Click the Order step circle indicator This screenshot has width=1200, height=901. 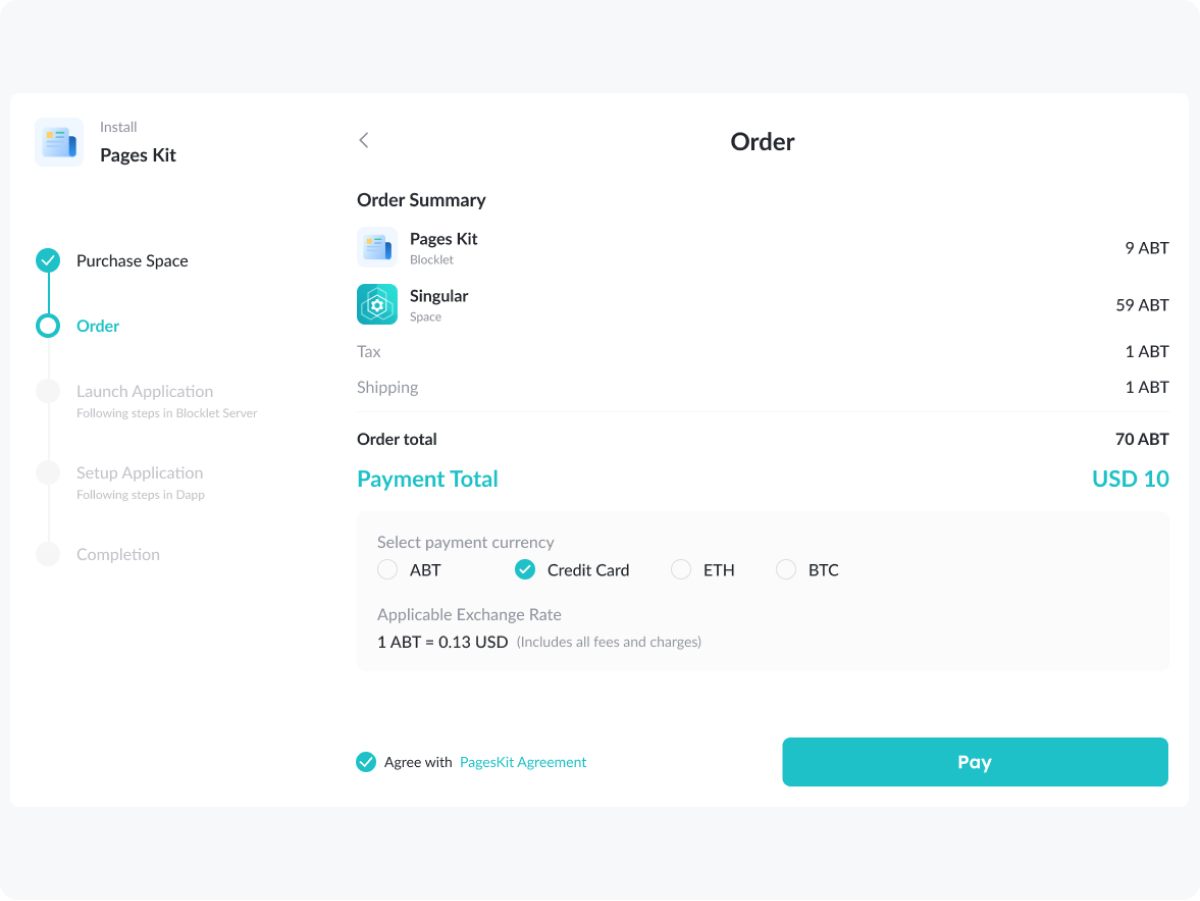(x=48, y=325)
